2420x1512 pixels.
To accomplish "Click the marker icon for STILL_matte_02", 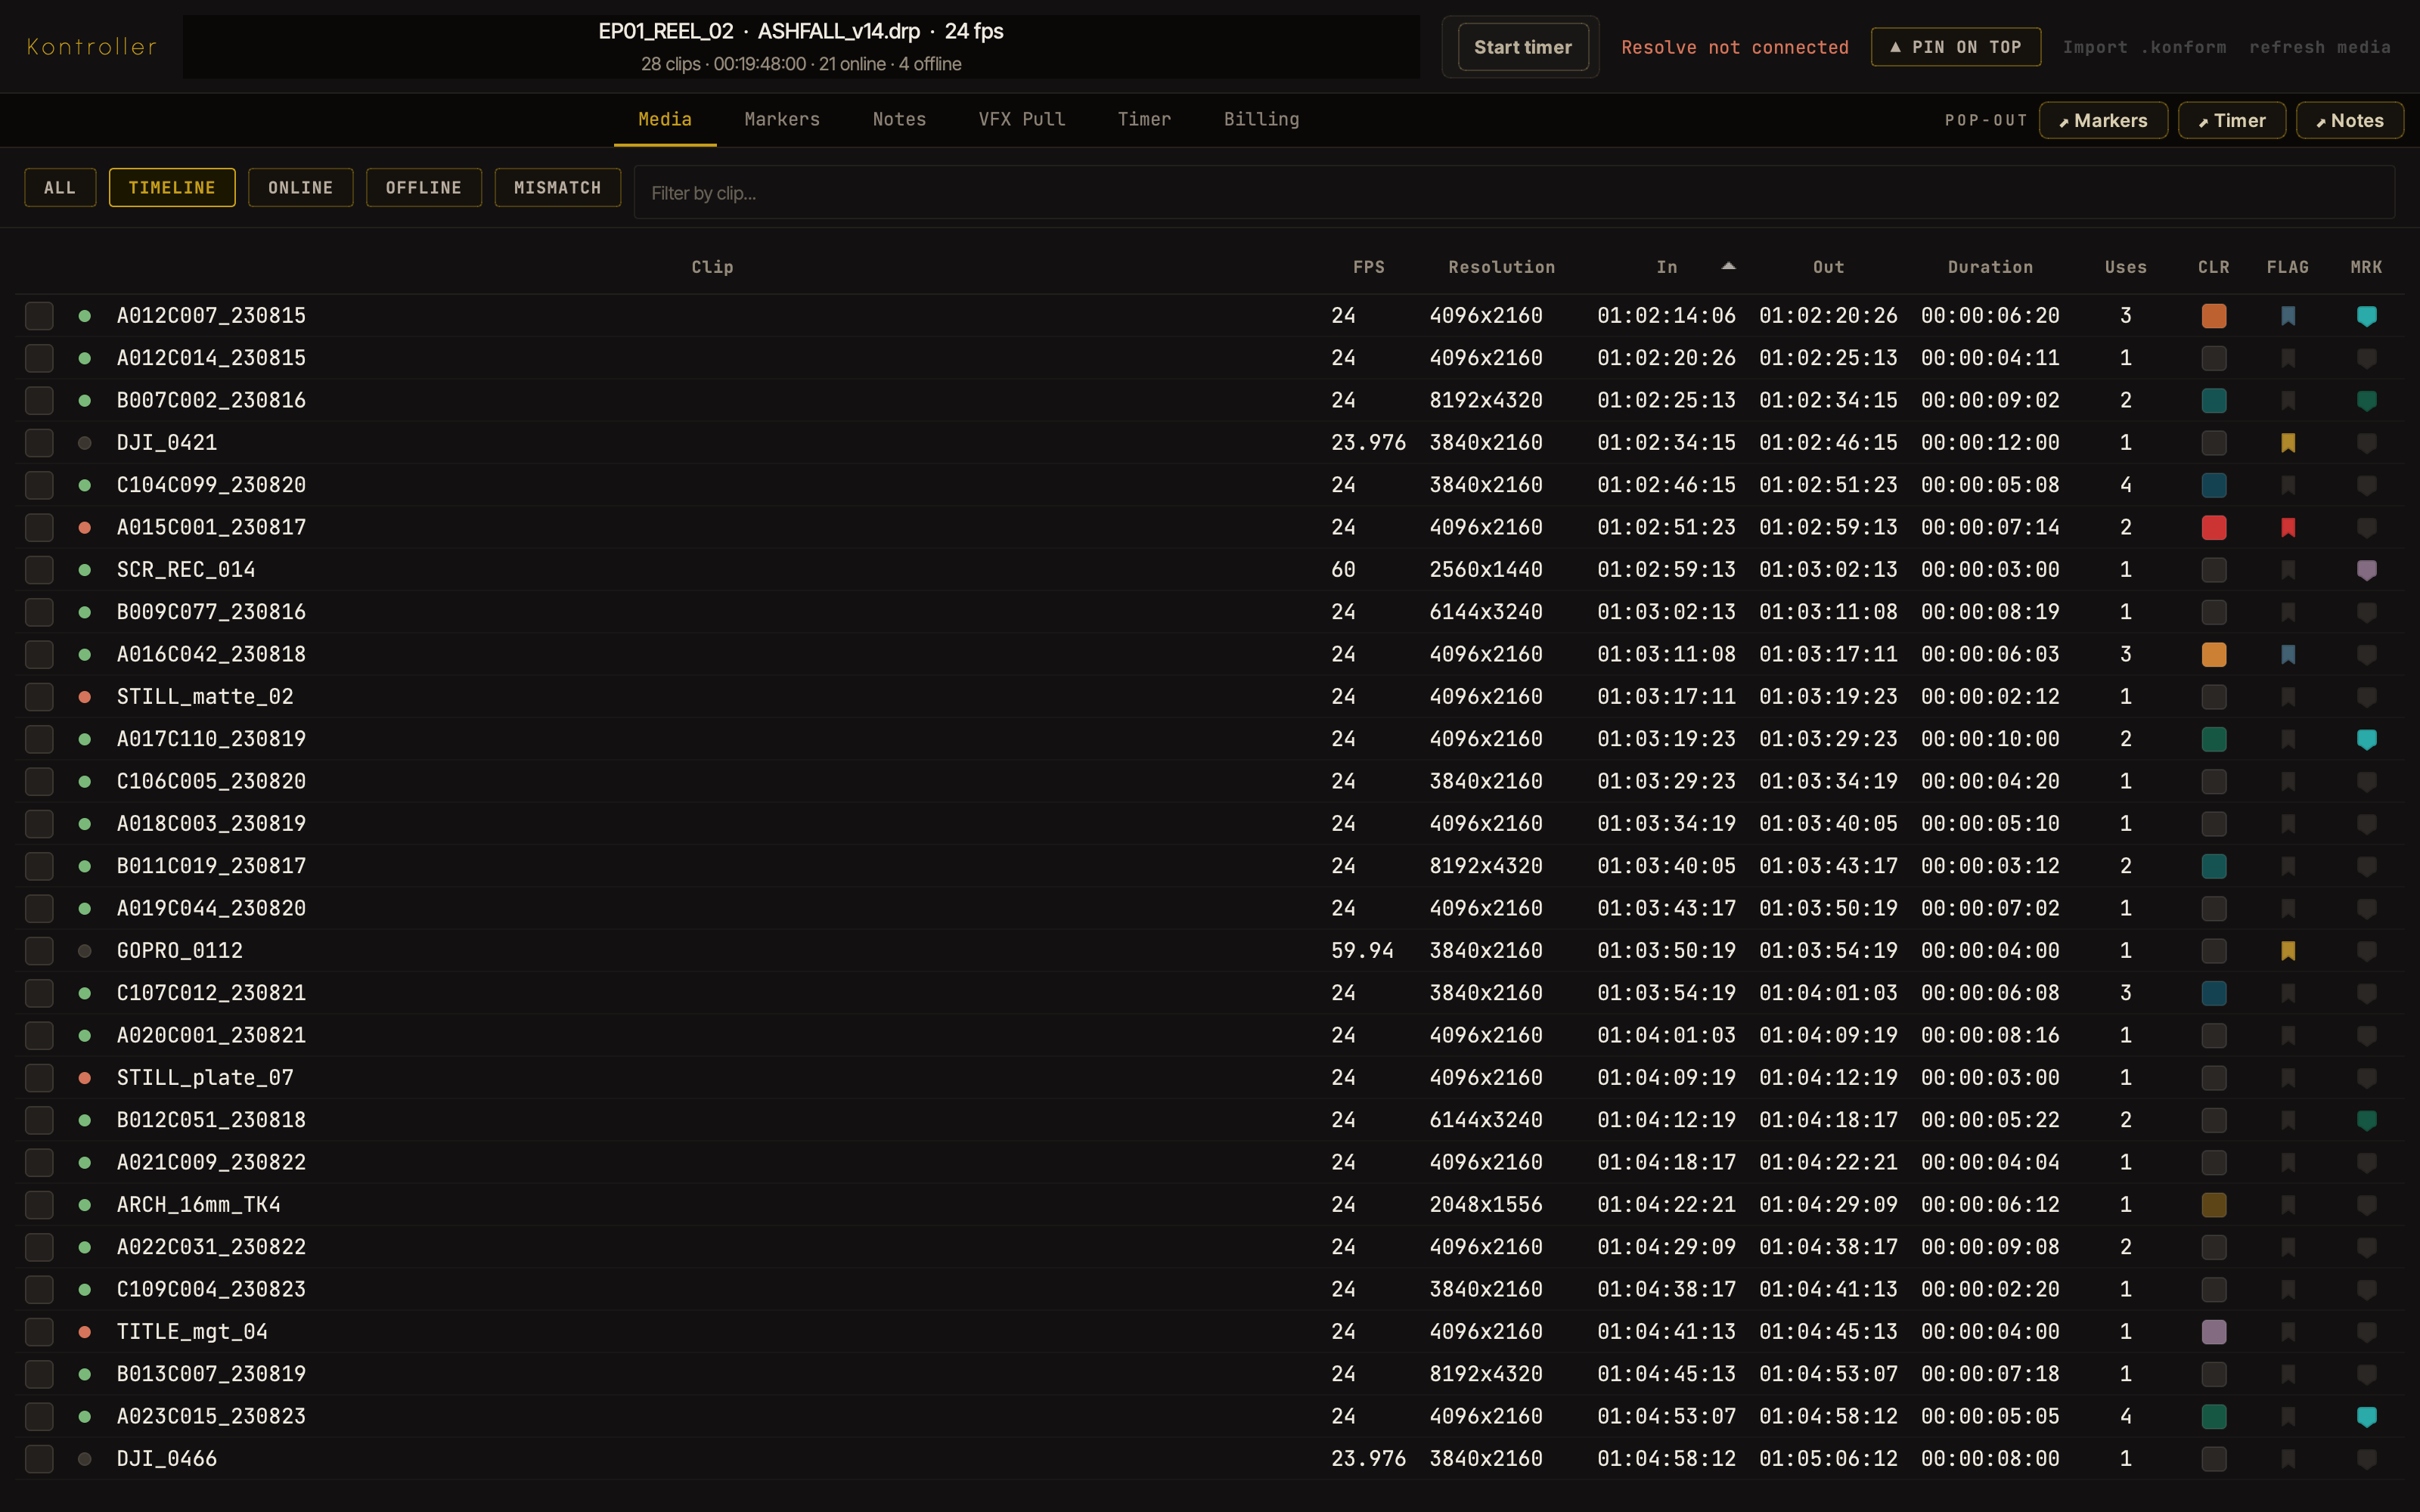I will pos(2366,697).
